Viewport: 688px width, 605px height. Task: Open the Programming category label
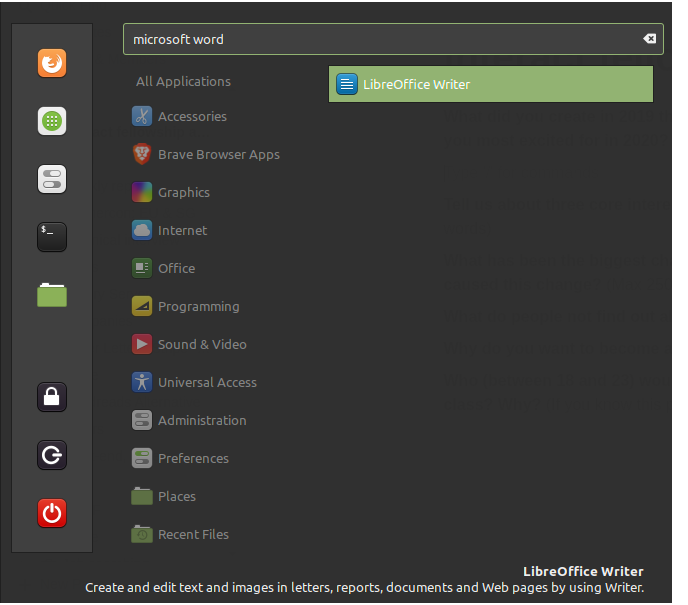coord(198,307)
